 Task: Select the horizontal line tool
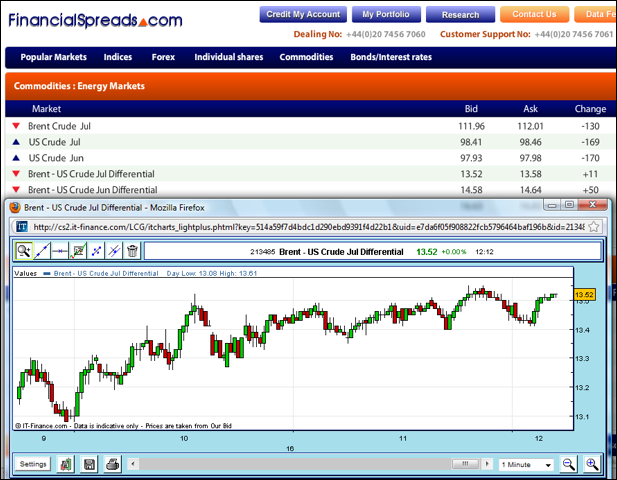(x=60, y=251)
